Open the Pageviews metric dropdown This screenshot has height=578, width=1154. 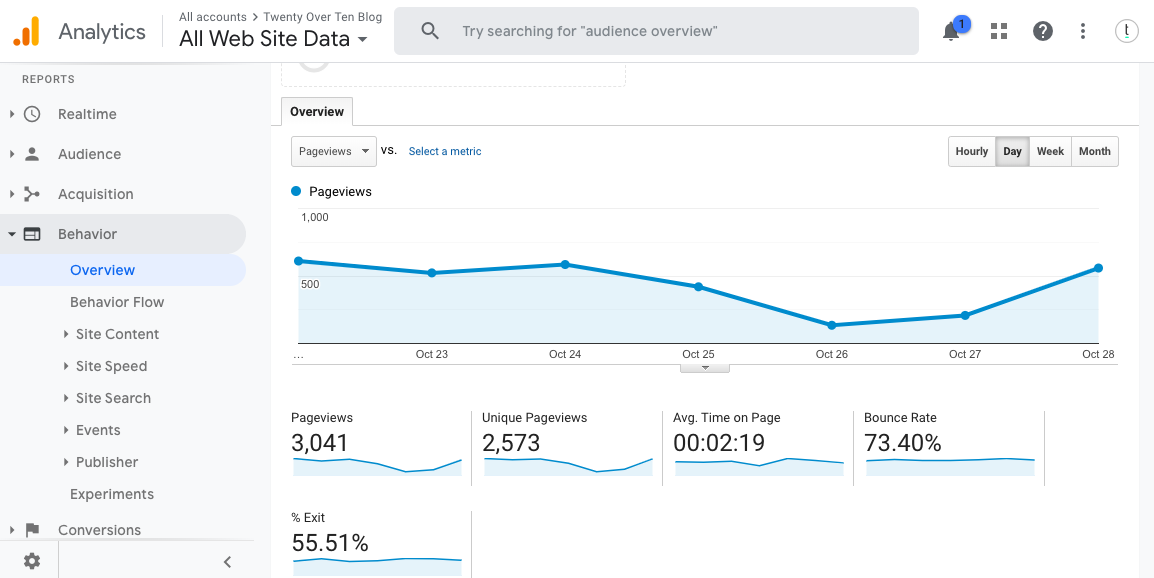[x=333, y=151]
